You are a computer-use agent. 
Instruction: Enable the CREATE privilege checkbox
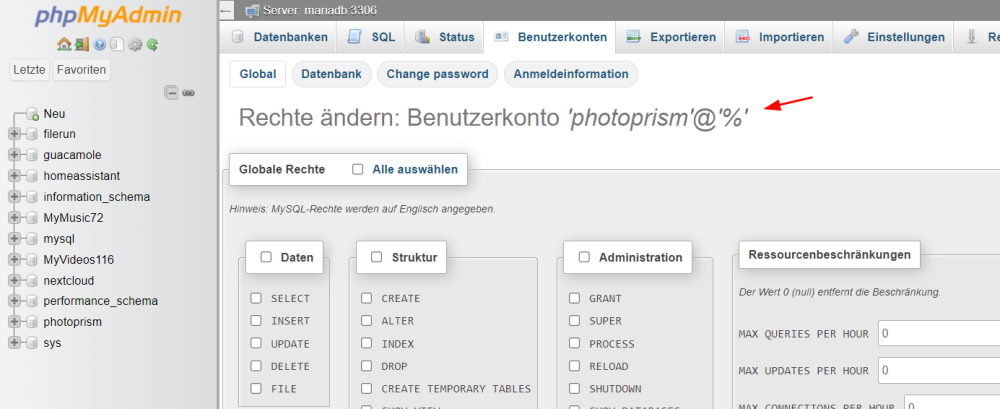point(367,298)
